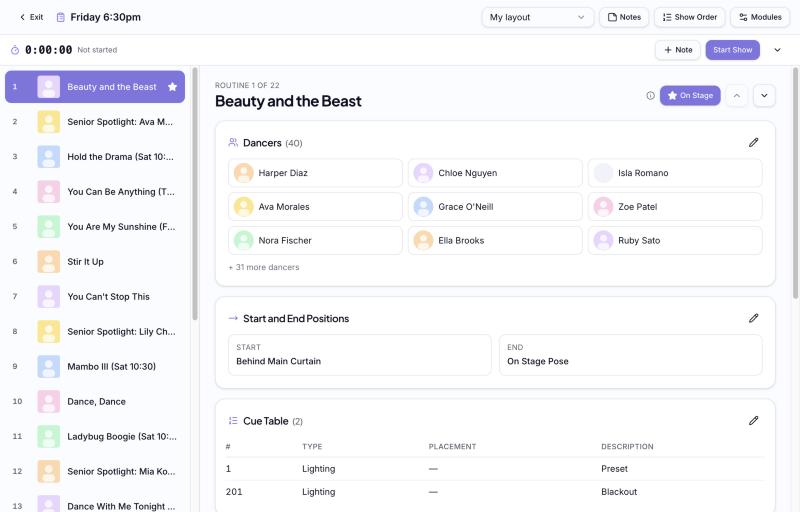Image resolution: width=800 pixels, height=512 pixels.
Task: Click the clipboard icon next to Friday 6:30pm
Action: pyautogui.click(x=60, y=17)
